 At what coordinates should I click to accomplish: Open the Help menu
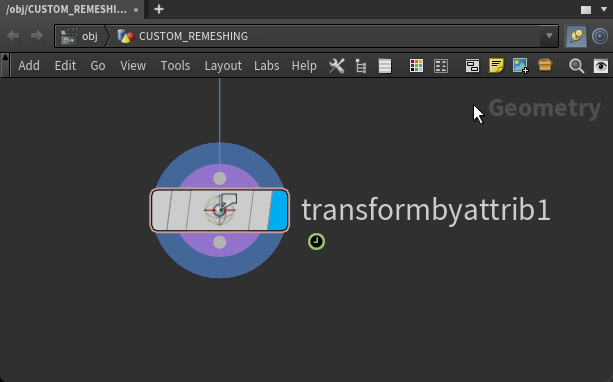(304, 66)
